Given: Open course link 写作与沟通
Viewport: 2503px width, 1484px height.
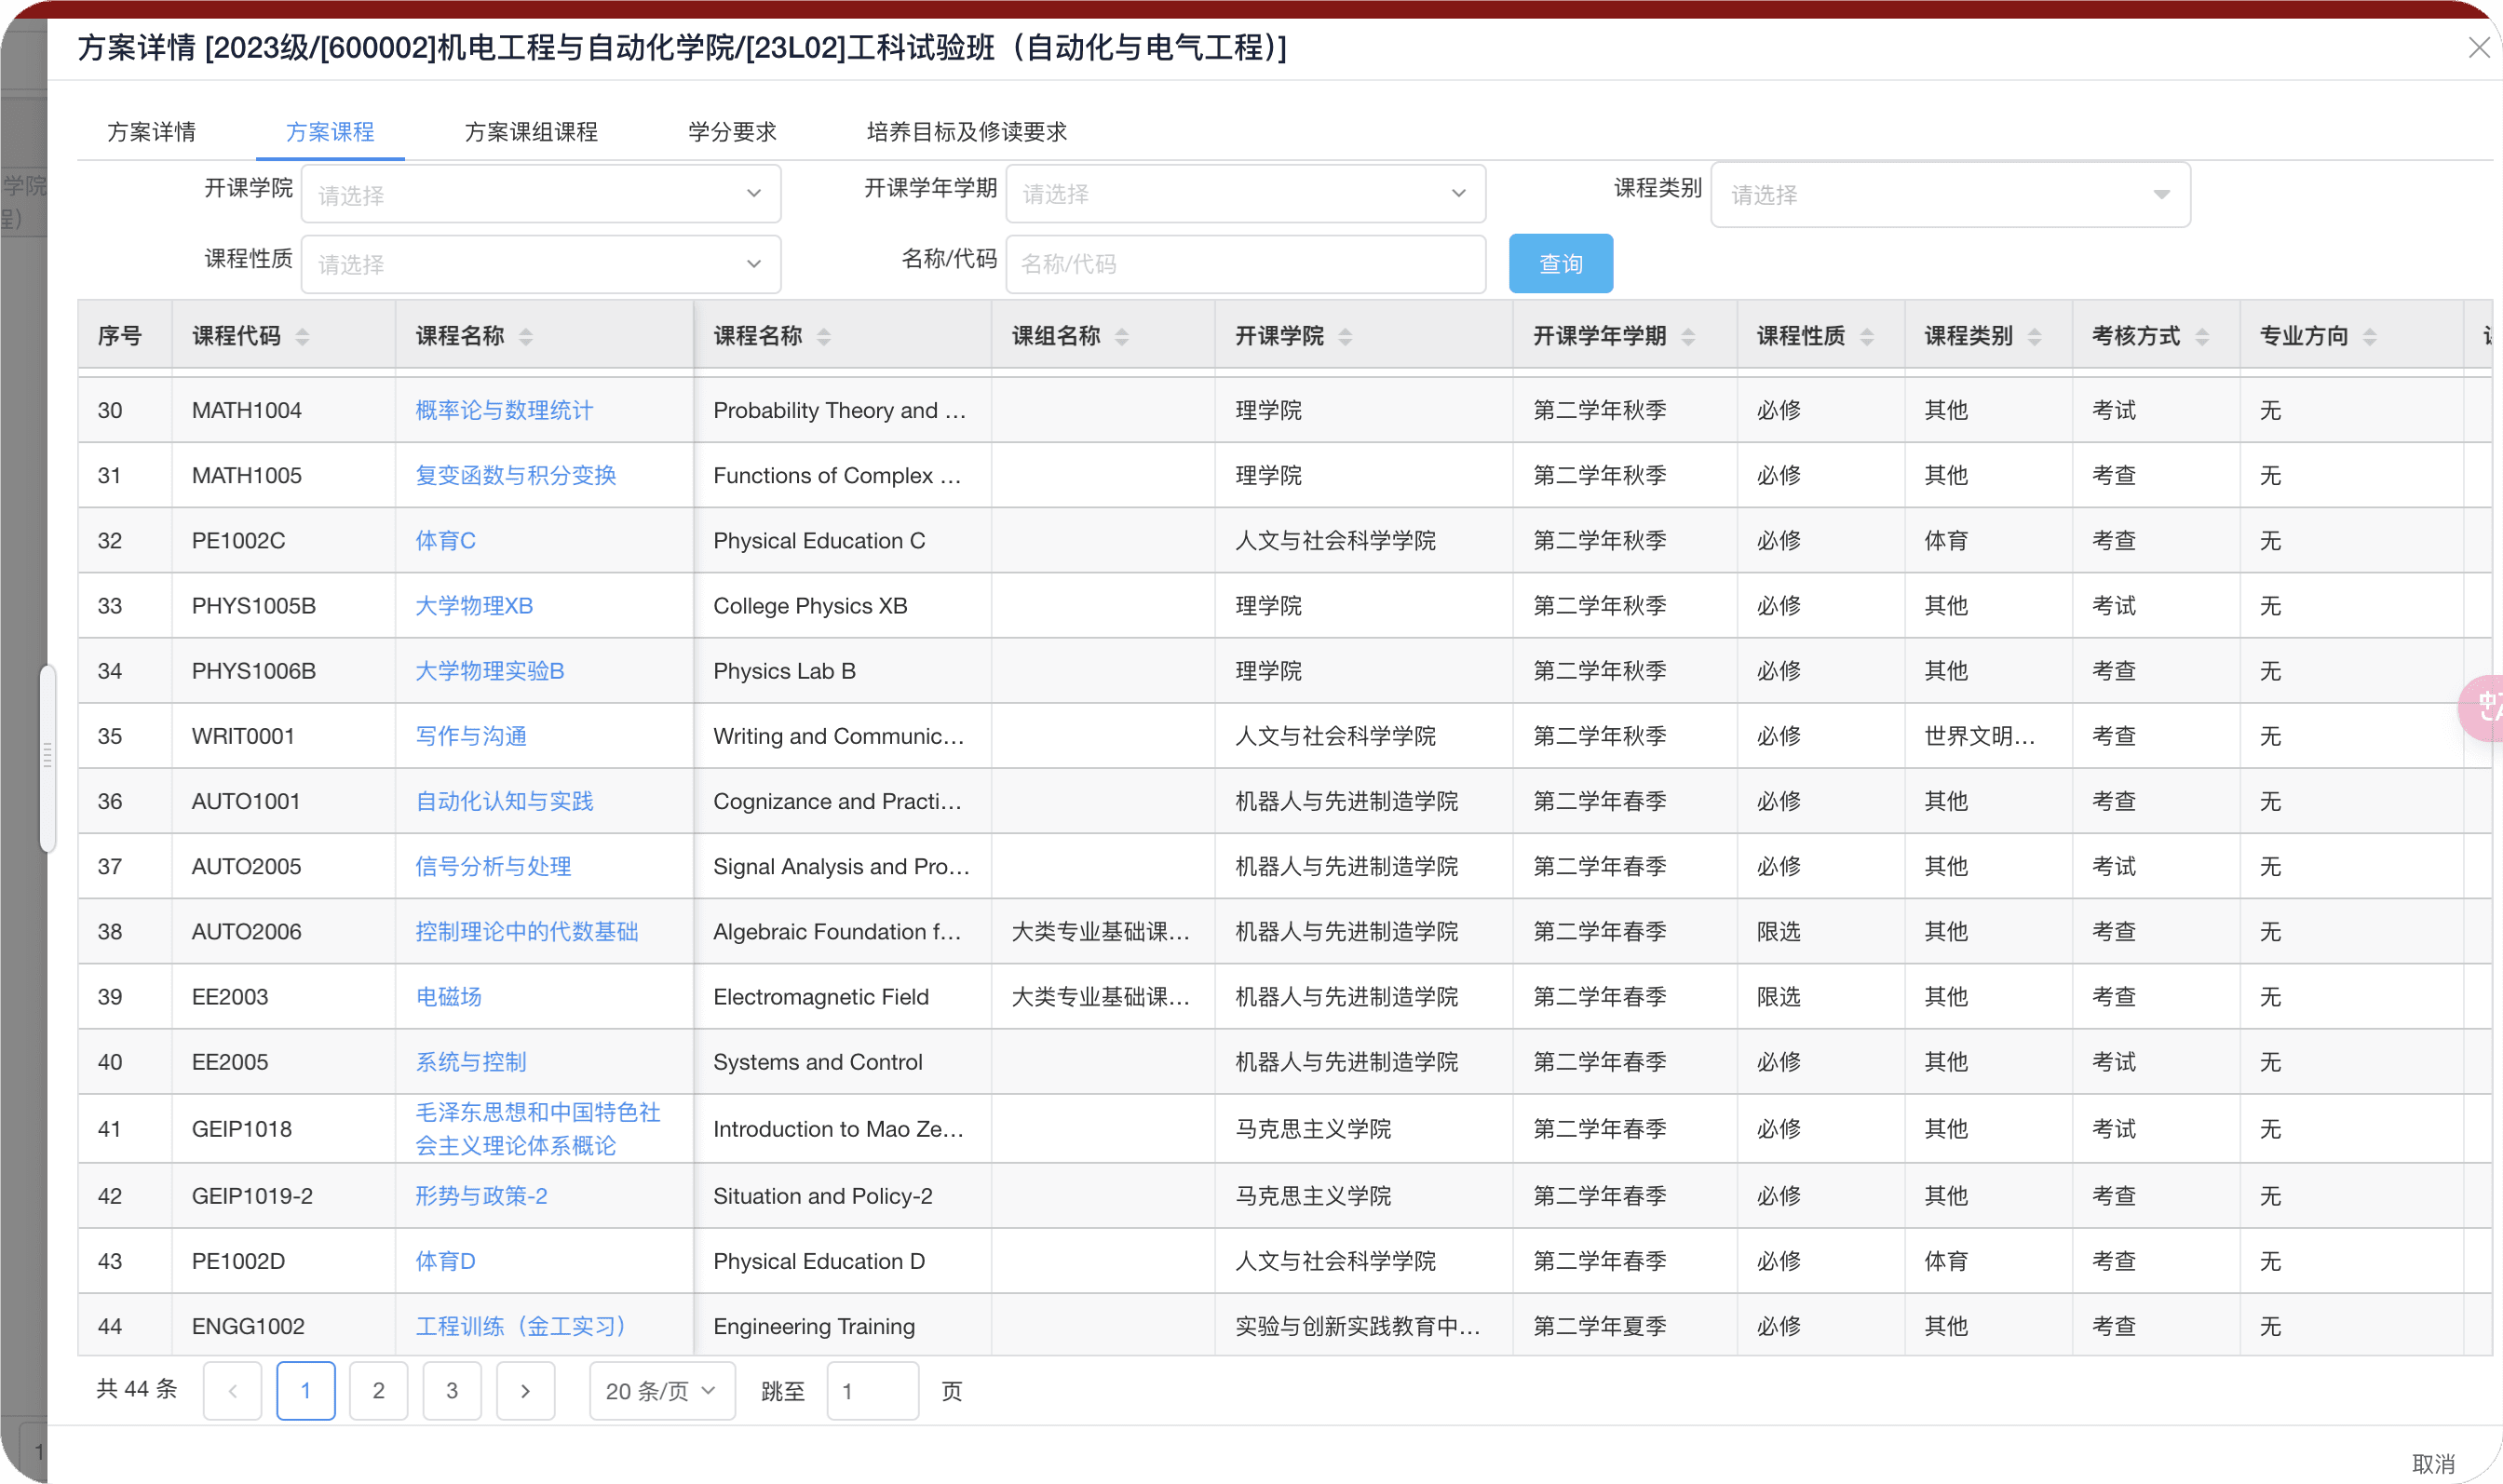Looking at the screenshot, I should tap(471, 736).
